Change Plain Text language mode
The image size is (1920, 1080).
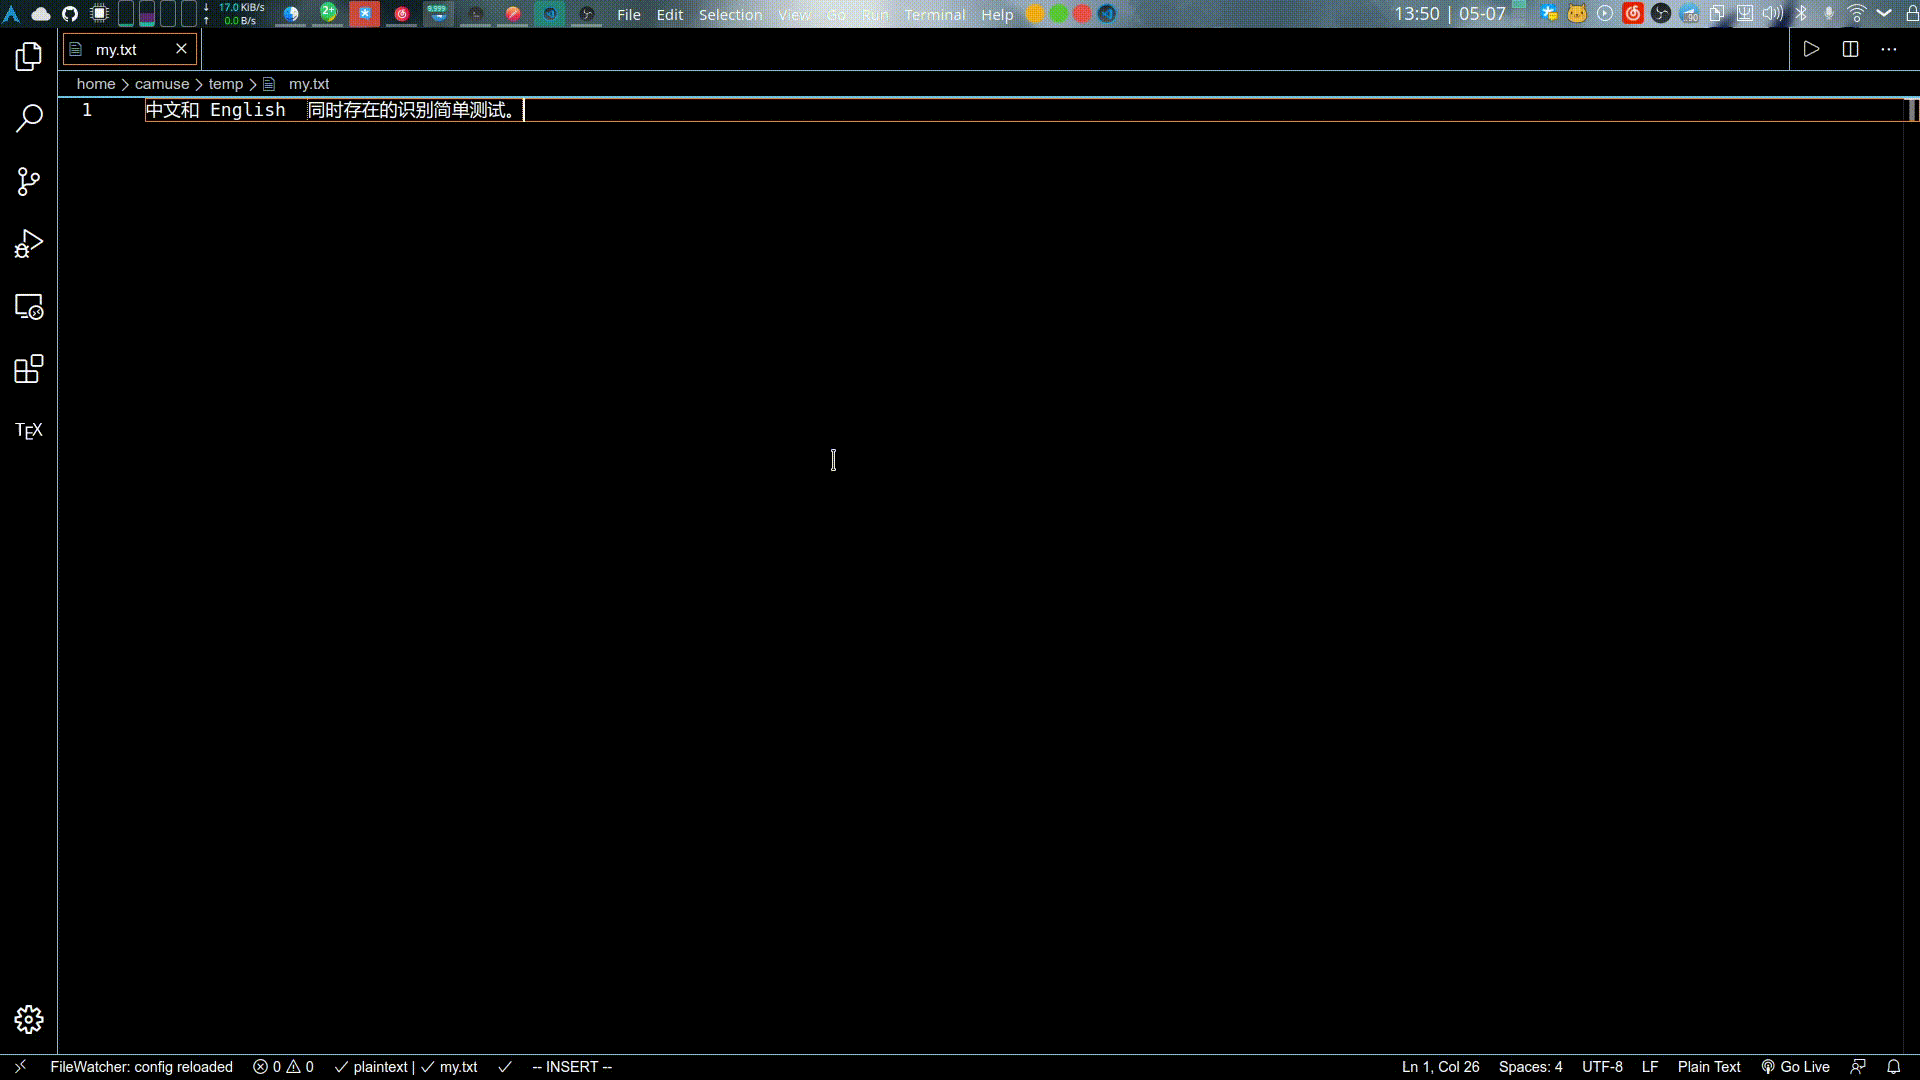click(1709, 1067)
